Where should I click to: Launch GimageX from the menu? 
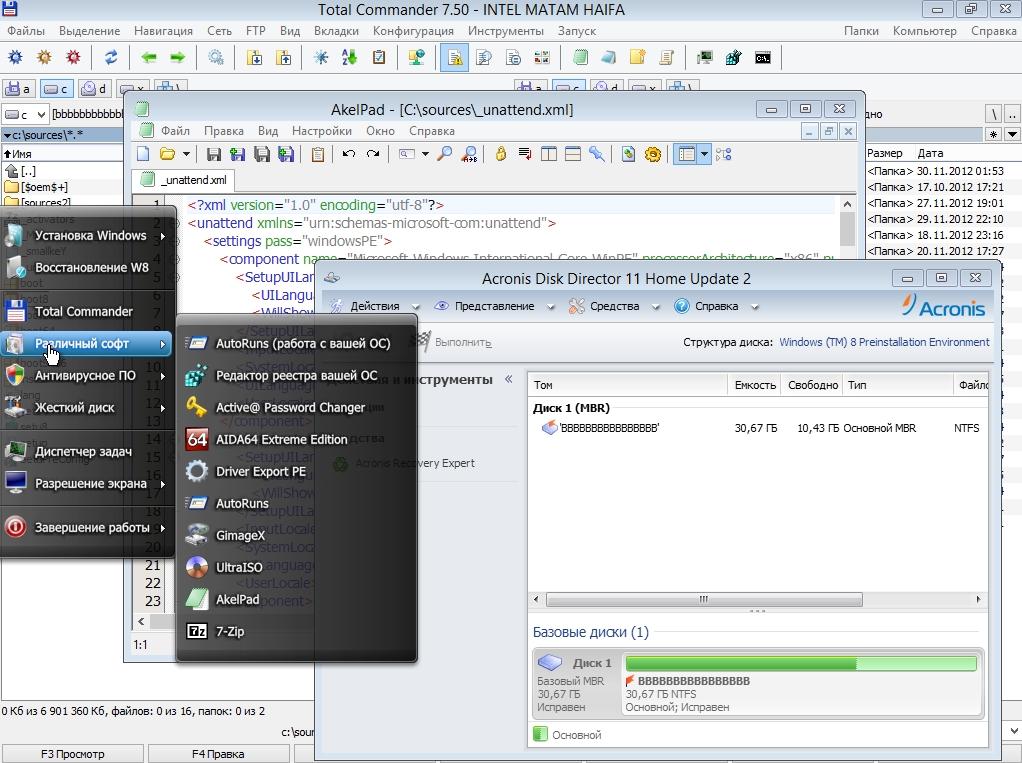240,535
